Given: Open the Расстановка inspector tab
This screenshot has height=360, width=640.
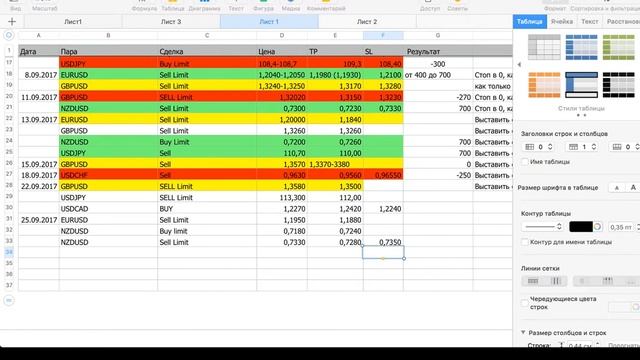Looking at the screenshot, I should coord(623,22).
